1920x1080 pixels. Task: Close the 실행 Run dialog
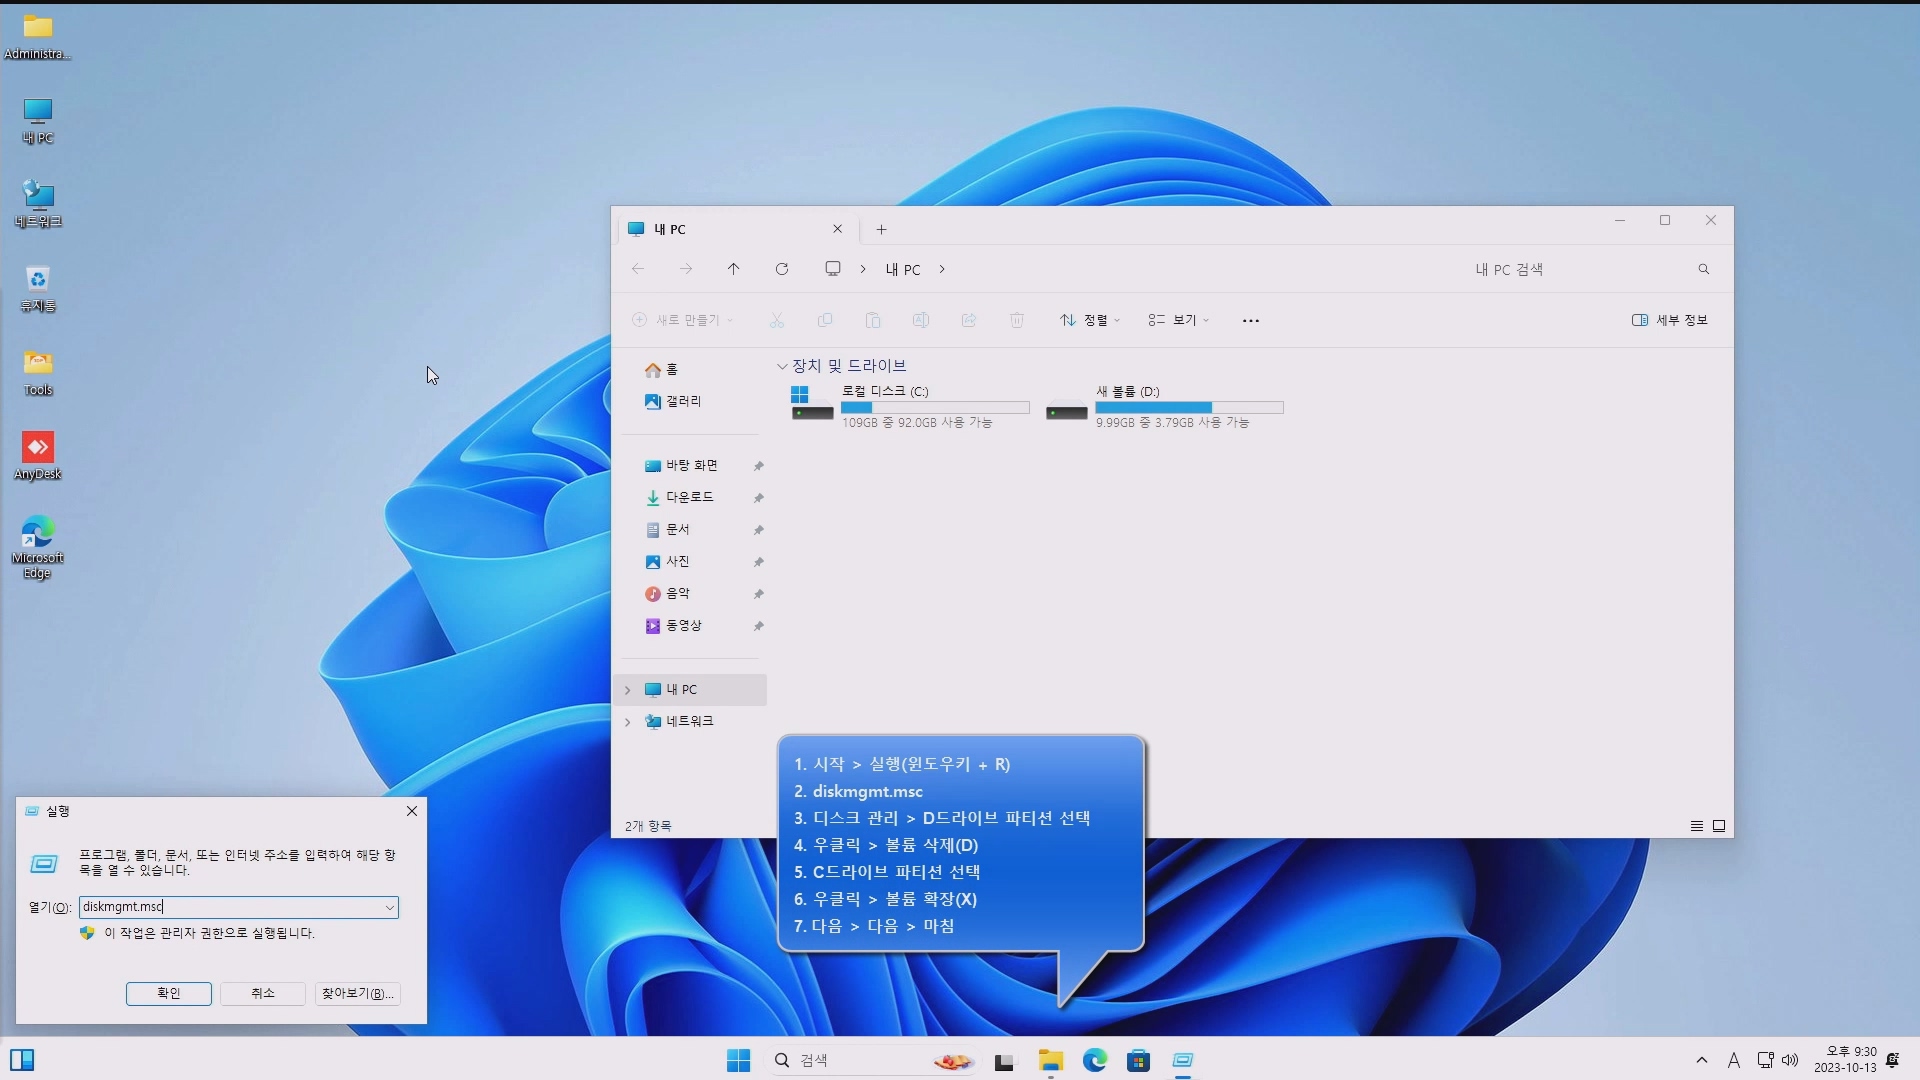(412, 811)
